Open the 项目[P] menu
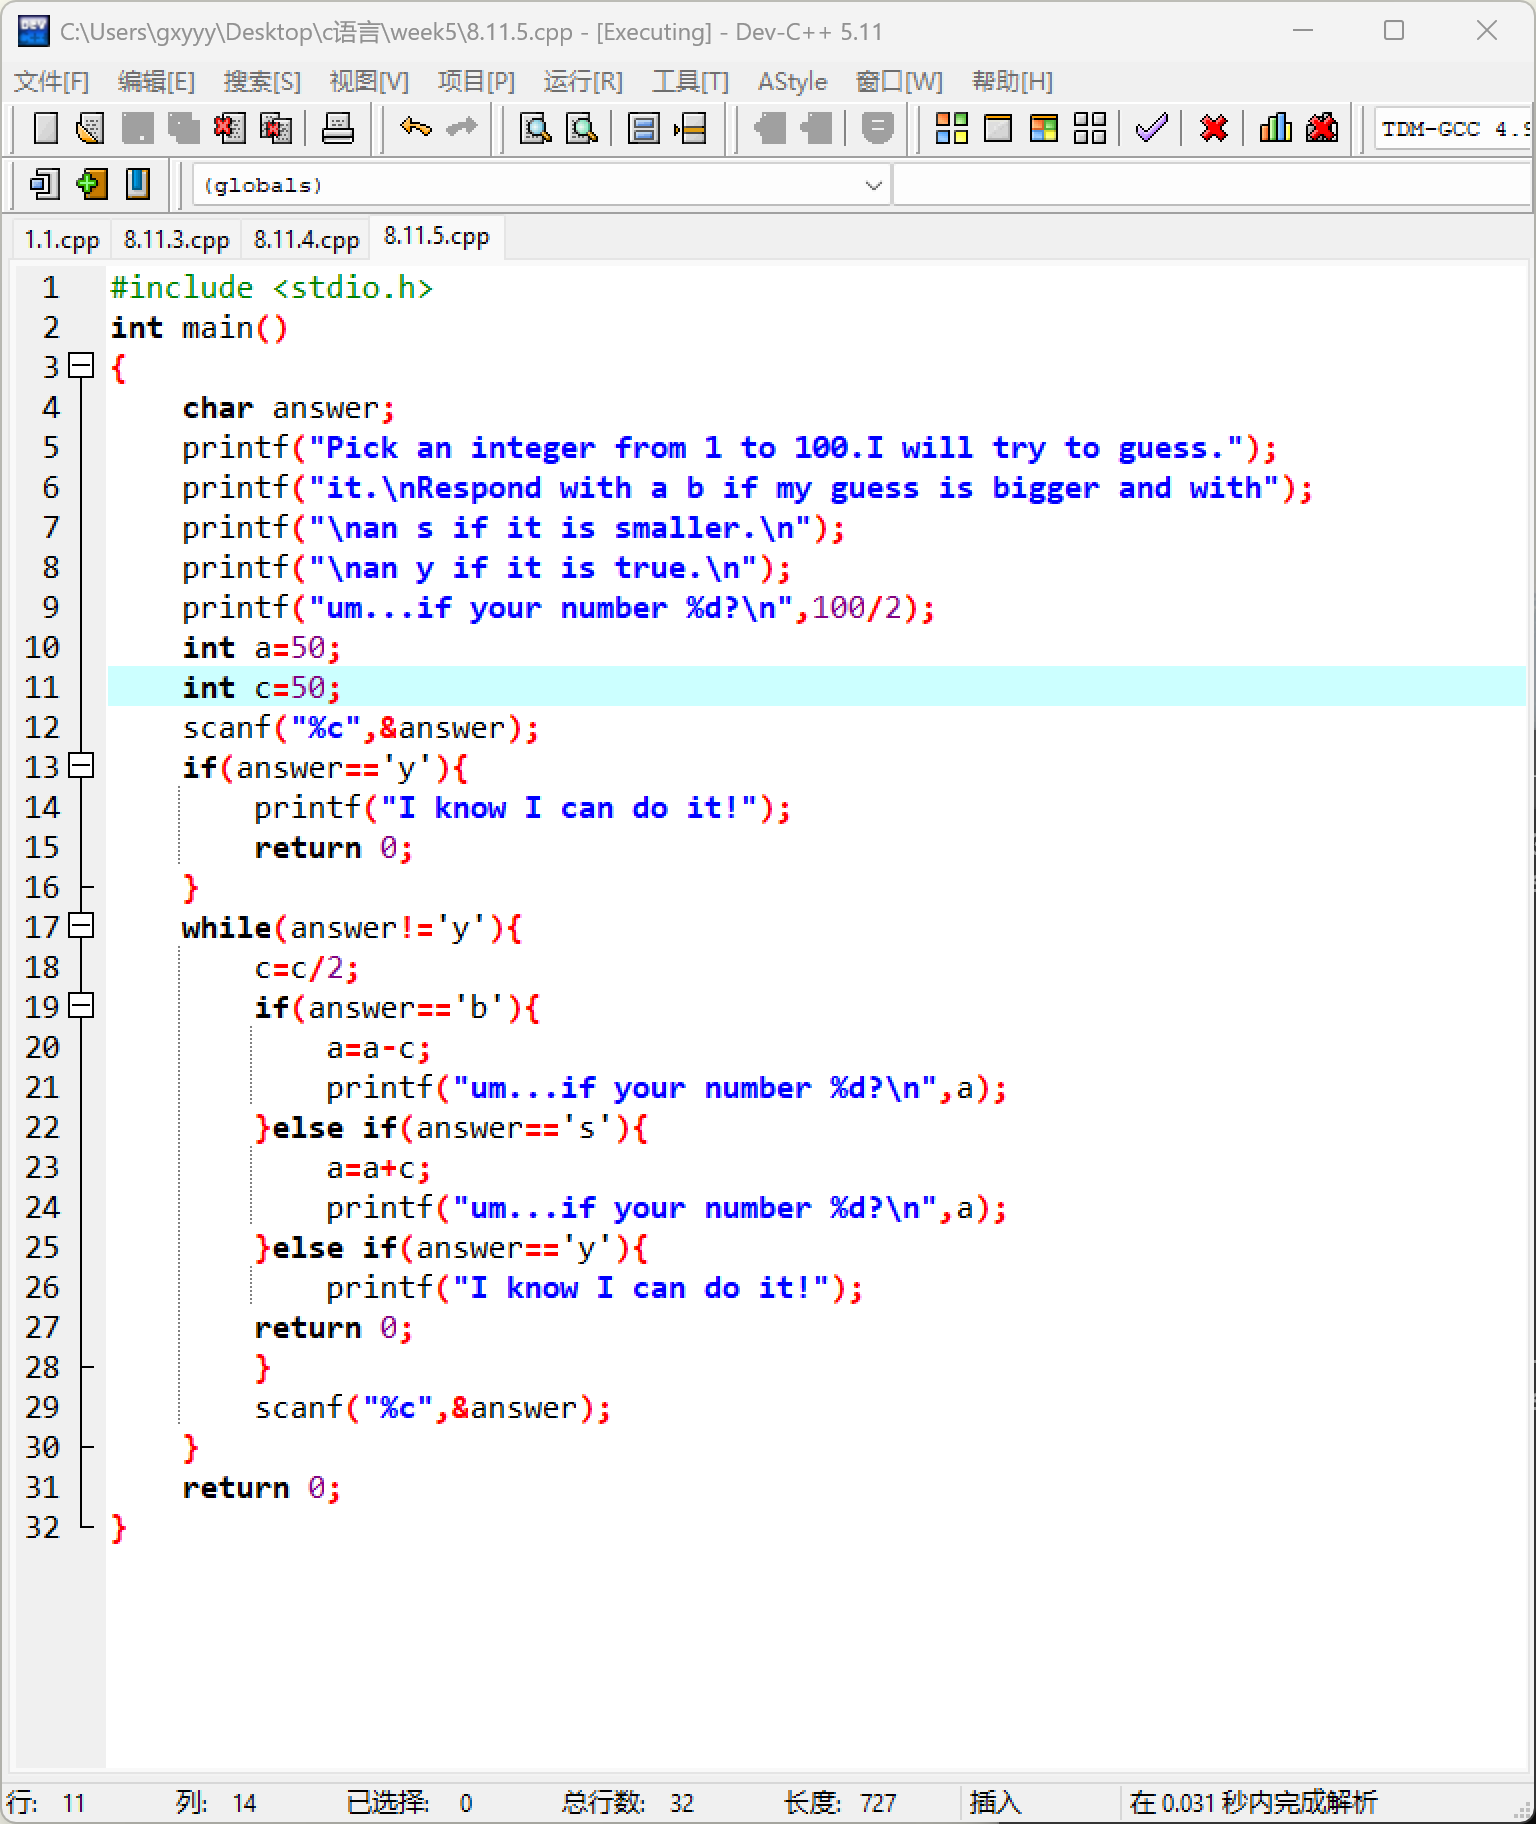Screen dimensions: 1536x1824 coord(476,81)
